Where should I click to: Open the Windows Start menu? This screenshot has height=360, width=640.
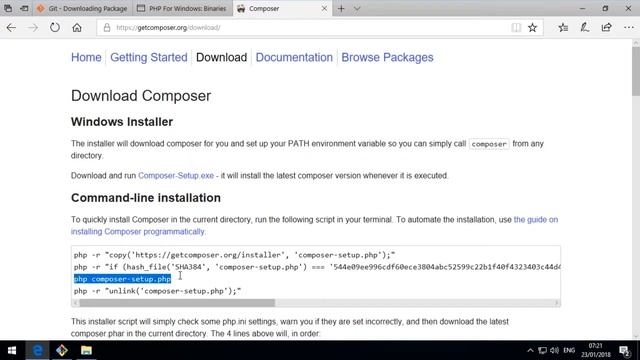pyautogui.click(x=12, y=350)
